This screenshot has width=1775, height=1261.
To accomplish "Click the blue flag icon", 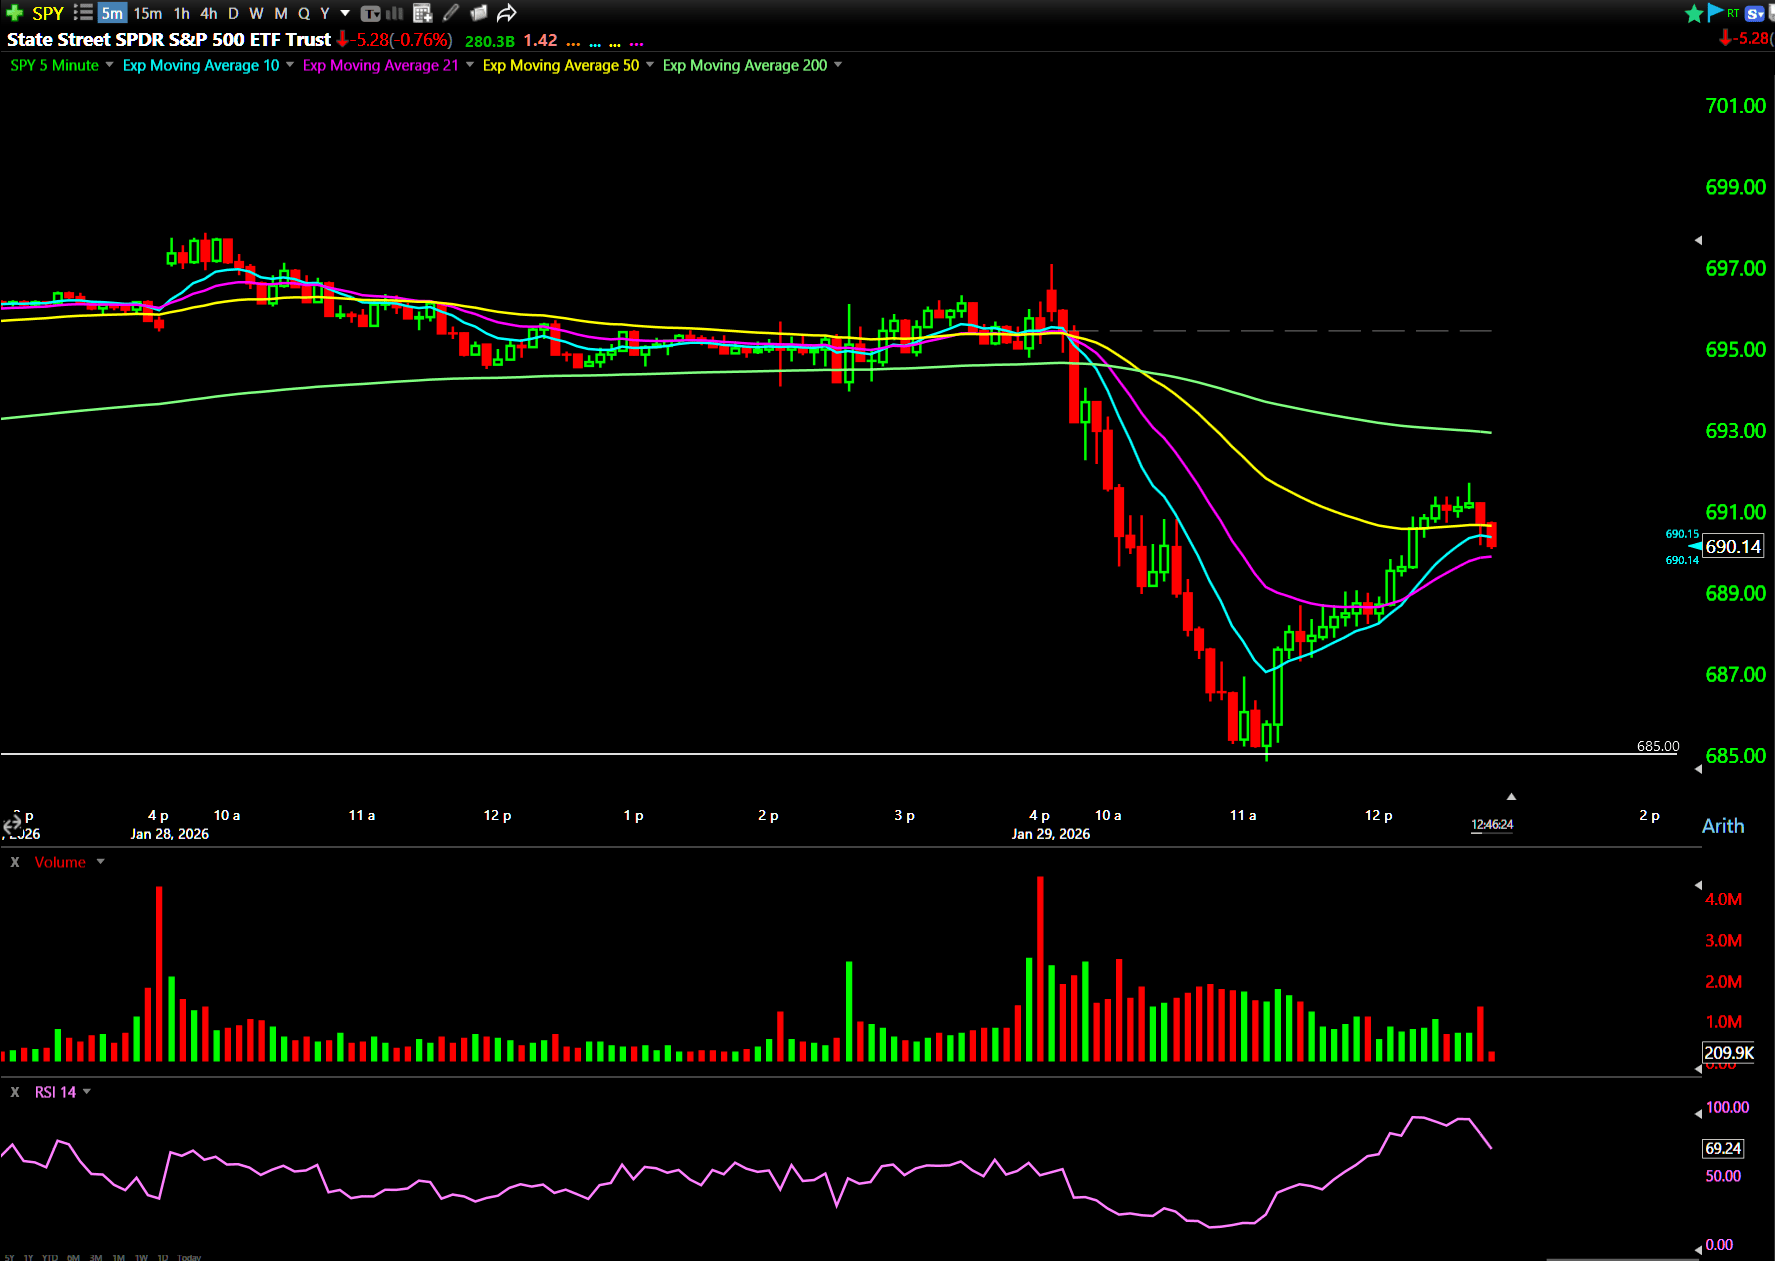I will [1716, 12].
